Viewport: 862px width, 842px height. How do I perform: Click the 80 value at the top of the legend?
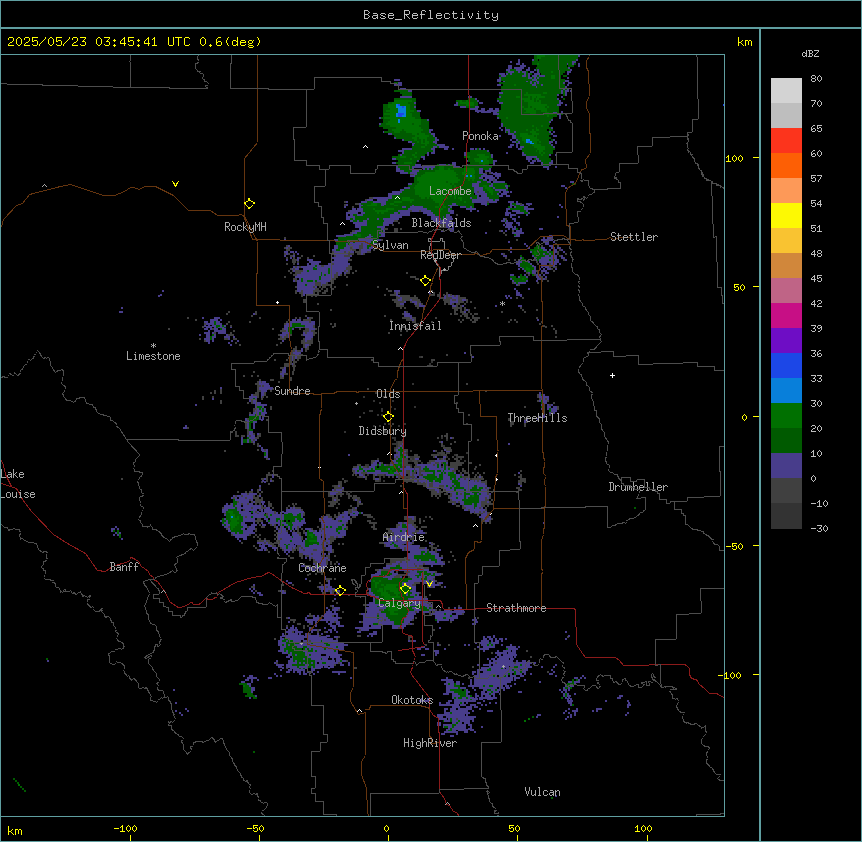click(816, 79)
